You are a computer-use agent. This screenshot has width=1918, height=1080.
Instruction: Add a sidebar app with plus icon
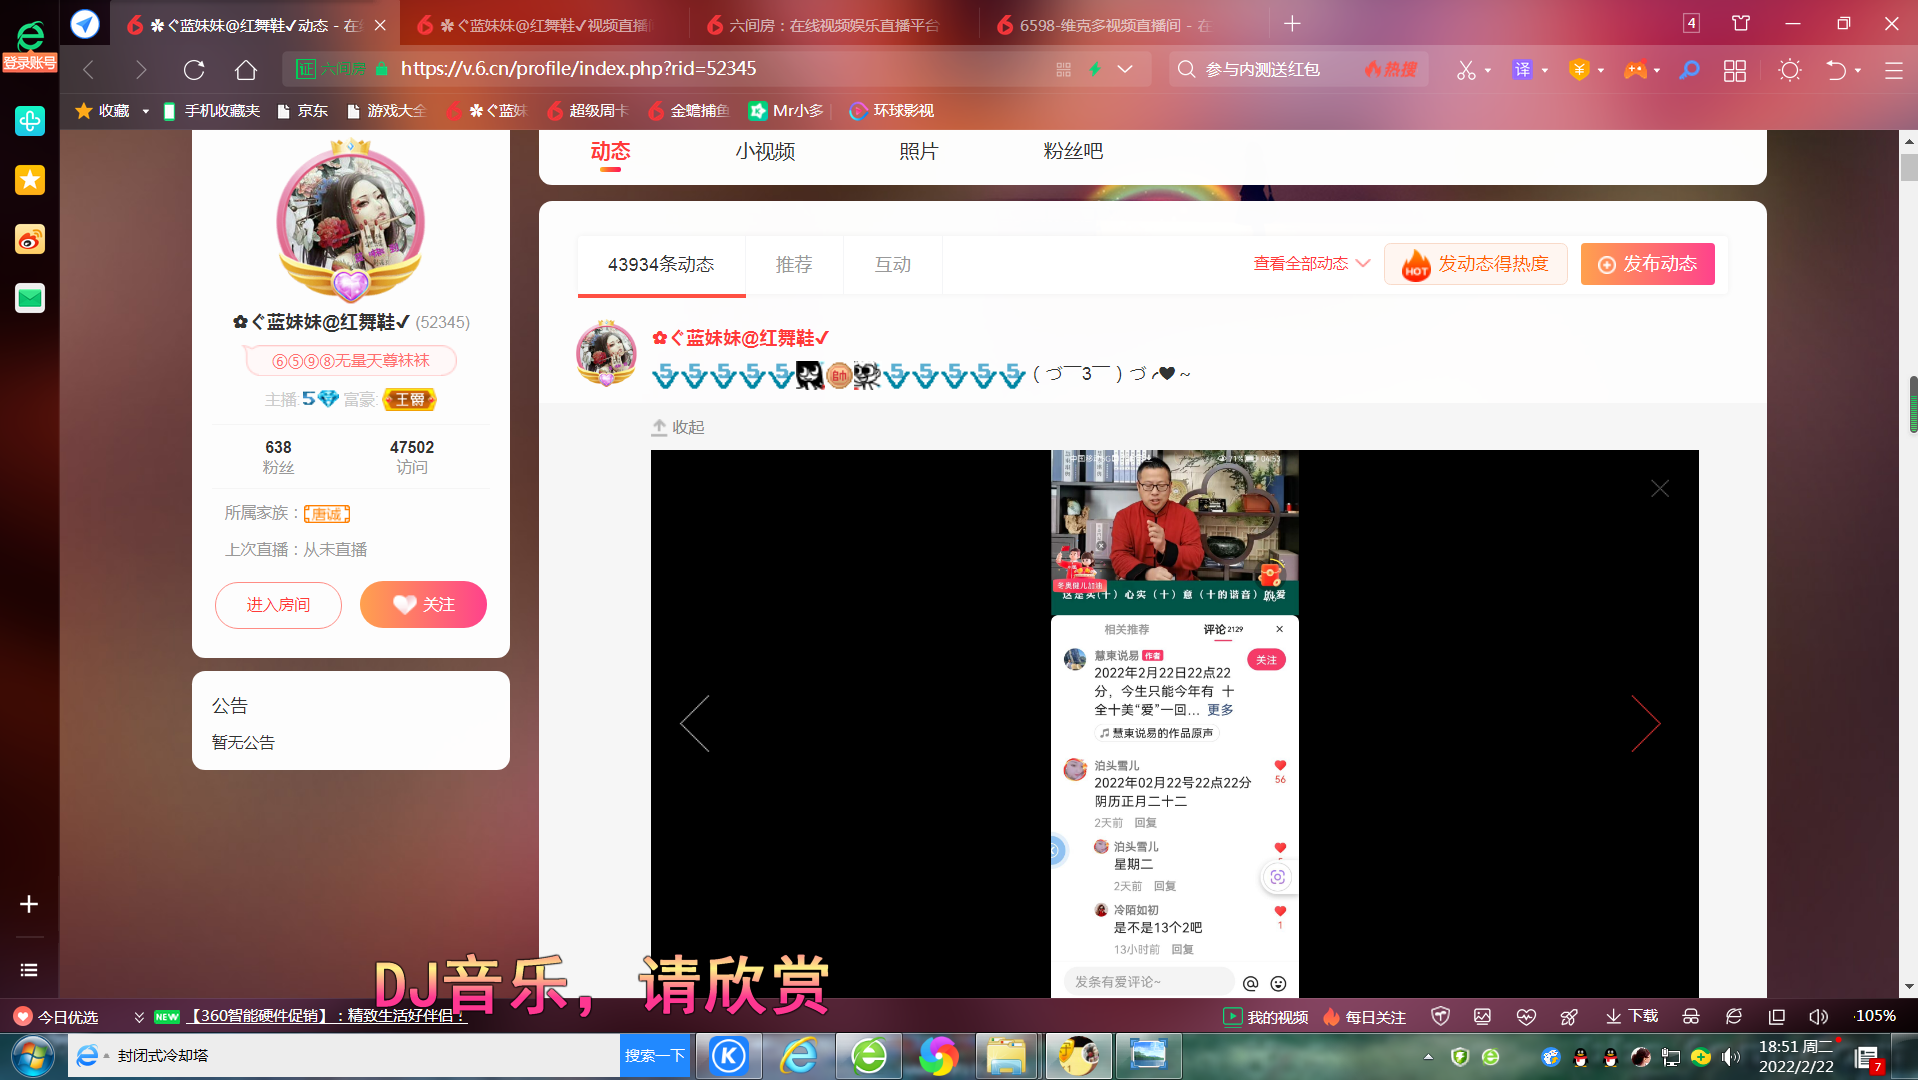[29, 904]
